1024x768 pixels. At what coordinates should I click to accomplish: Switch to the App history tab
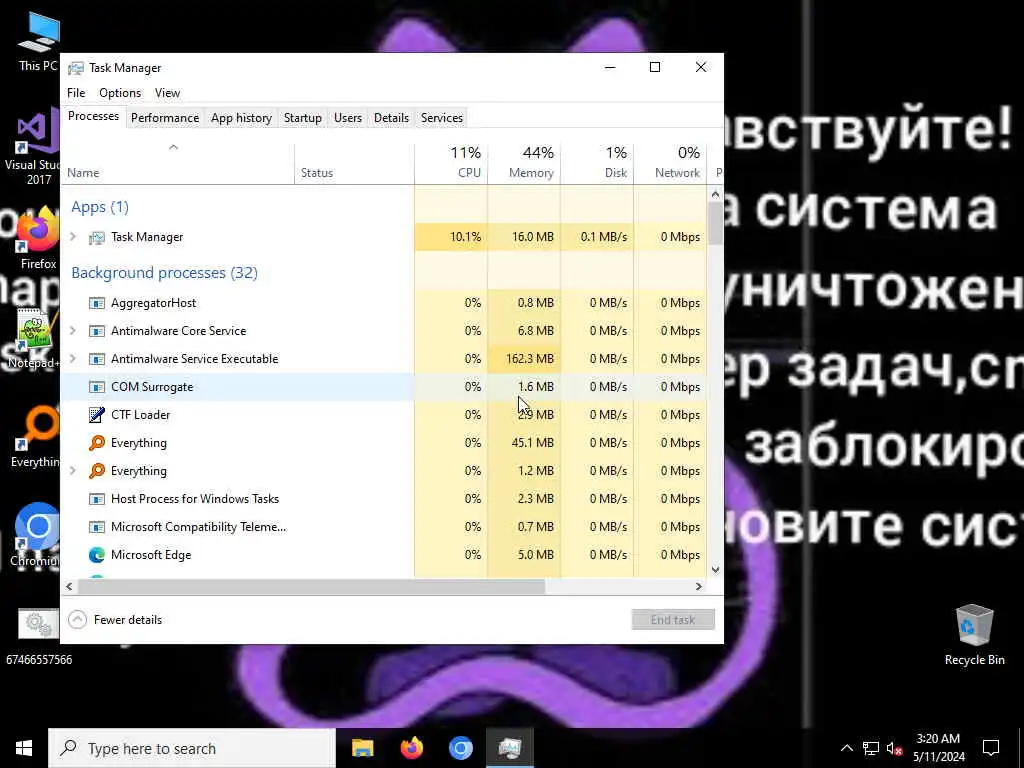point(241,118)
